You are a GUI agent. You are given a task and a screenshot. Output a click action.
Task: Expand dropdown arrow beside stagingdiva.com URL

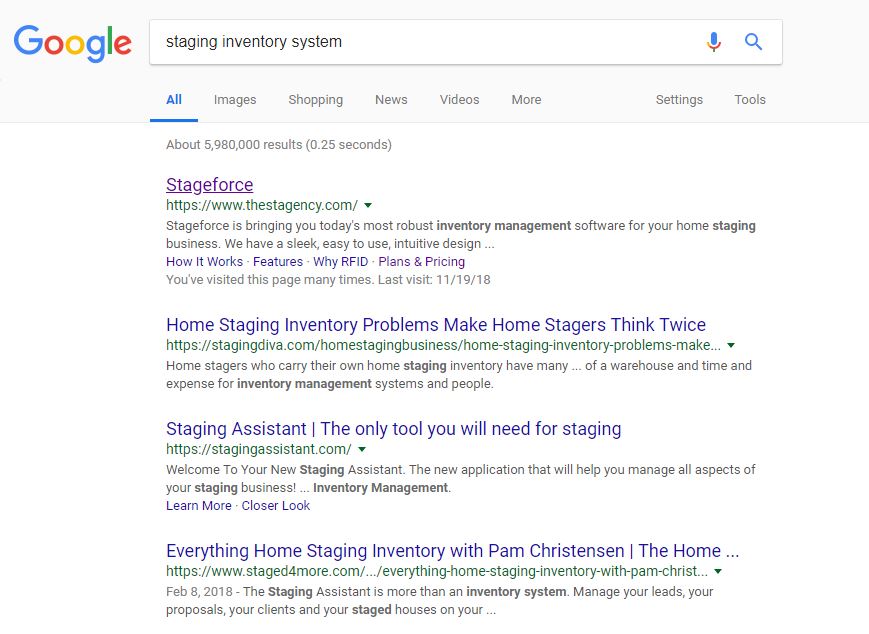pyautogui.click(x=731, y=345)
